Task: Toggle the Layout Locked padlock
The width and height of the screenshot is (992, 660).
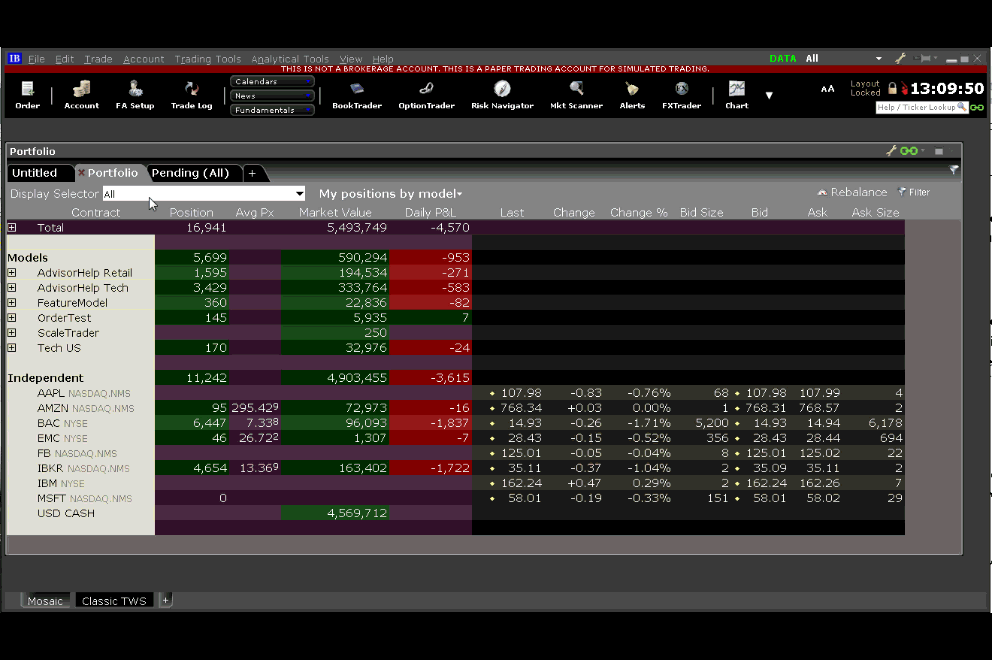Action: [892, 88]
